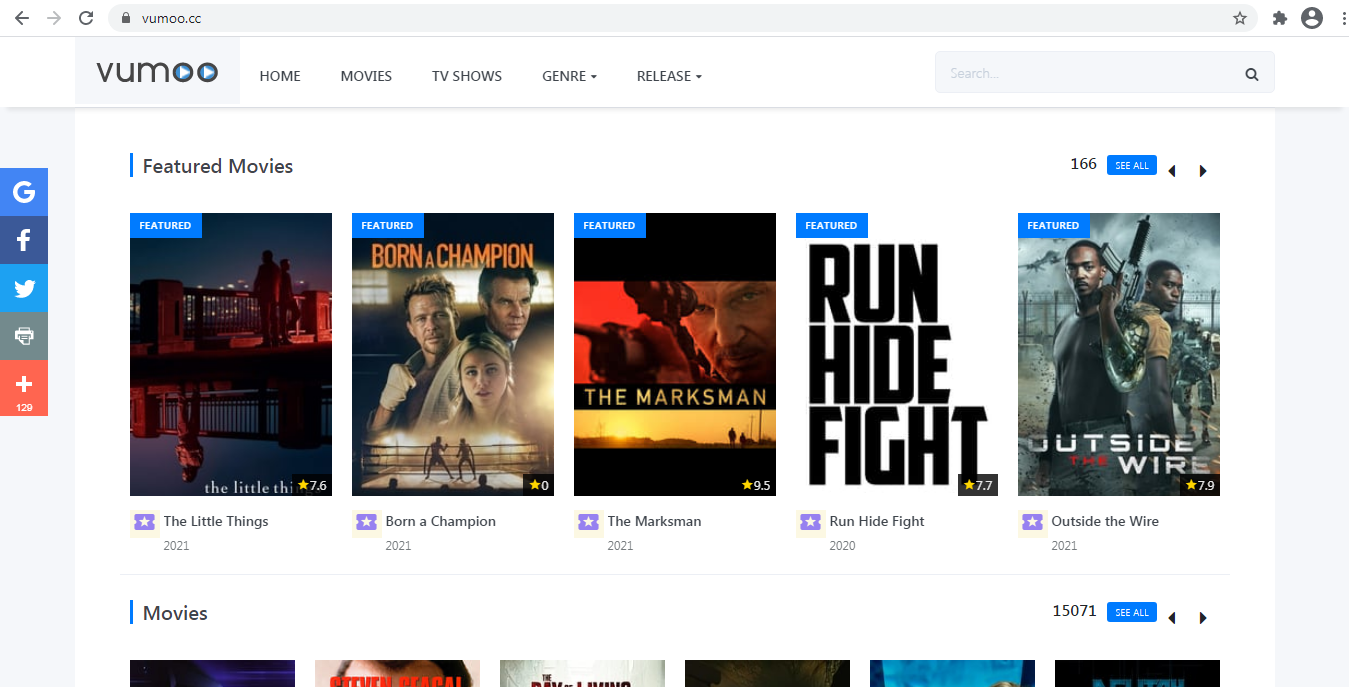Click the browser forward arrow
Viewport: 1349px width, 687px height.
[54, 18]
